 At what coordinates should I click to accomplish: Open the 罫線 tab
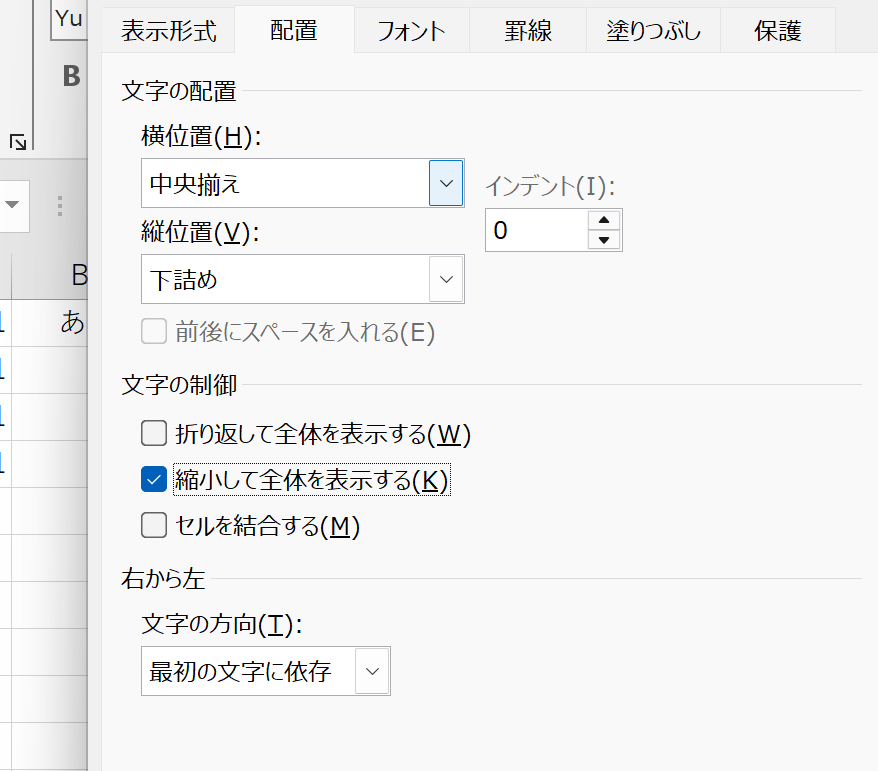pos(528,31)
